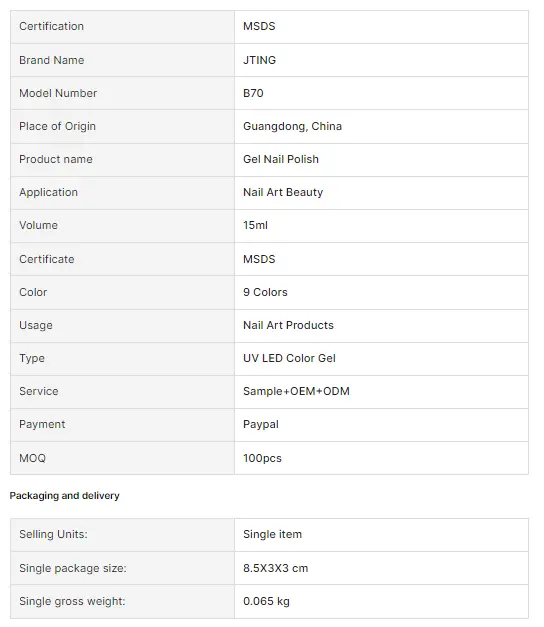Image resolution: width=544 pixels, height=627 pixels.
Task: Select the Single item selling units value
Action: [x=272, y=534]
